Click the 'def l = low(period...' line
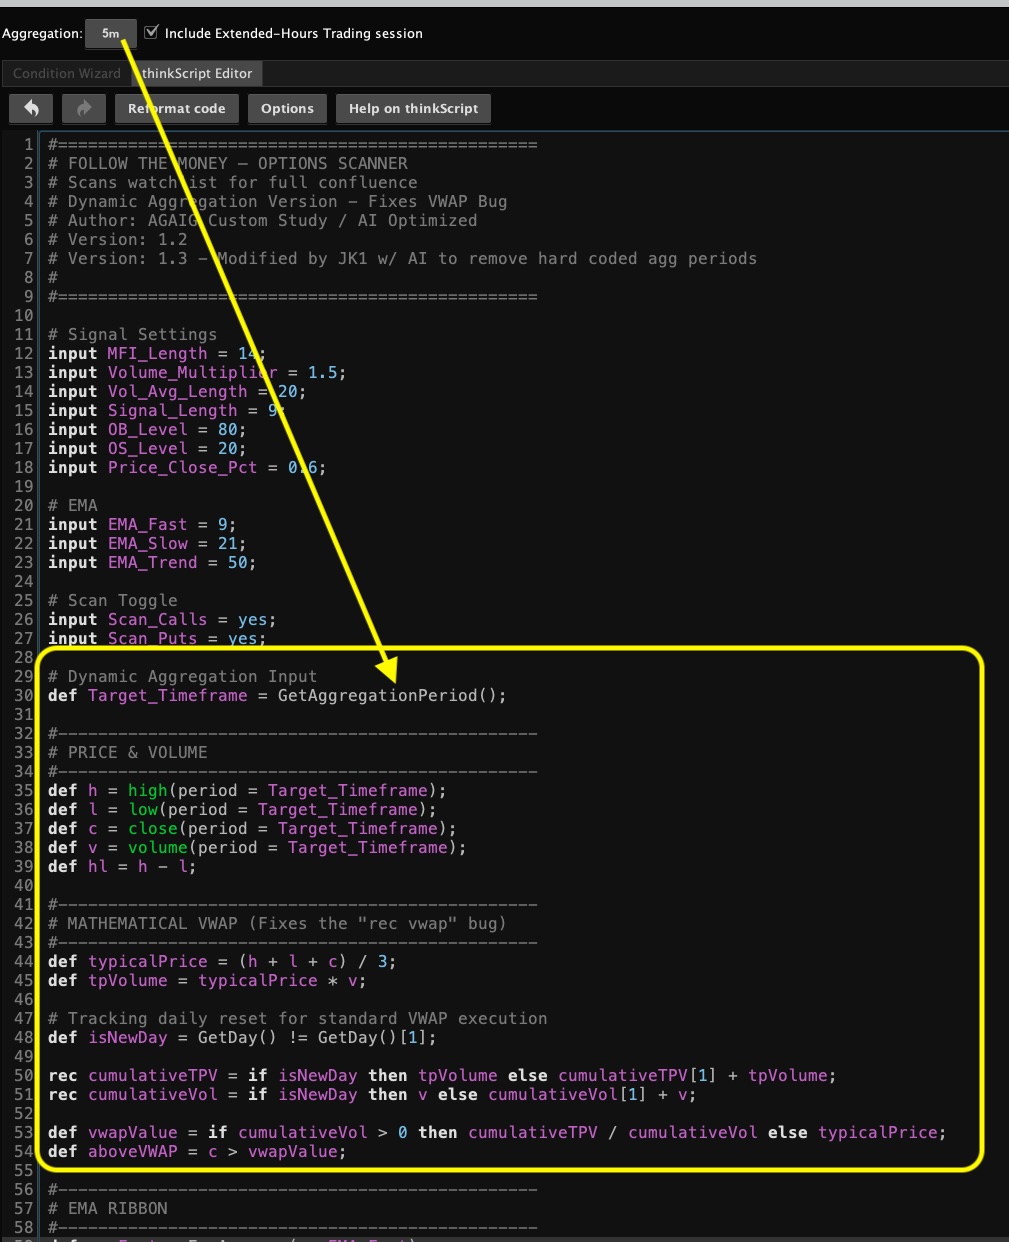This screenshot has width=1009, height=1242. 242,810
